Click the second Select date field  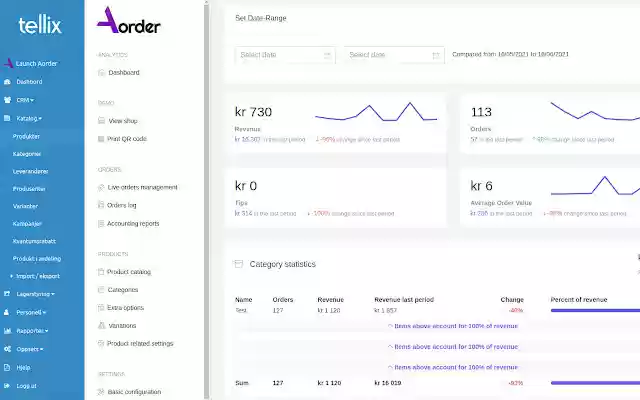click(x=394, y=55)
